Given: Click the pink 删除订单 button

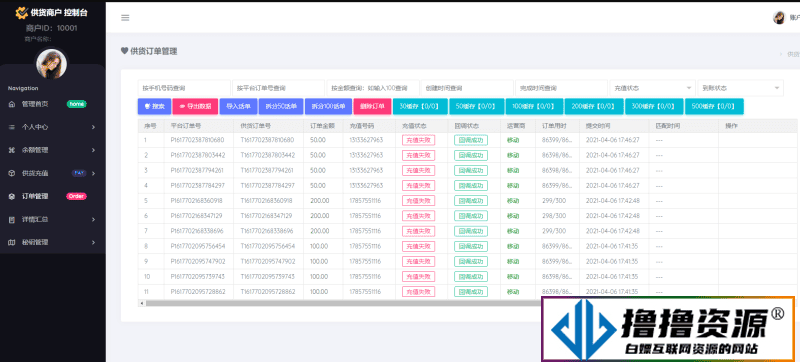Looking at the screenshot, I should tap(372, 107).
